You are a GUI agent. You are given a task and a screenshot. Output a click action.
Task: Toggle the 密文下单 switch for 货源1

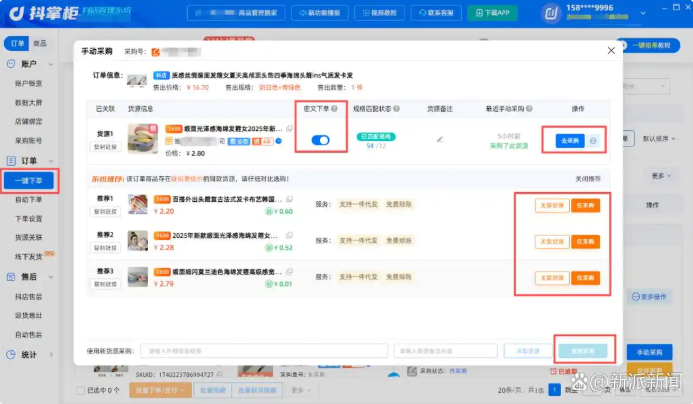click(320, 140)
